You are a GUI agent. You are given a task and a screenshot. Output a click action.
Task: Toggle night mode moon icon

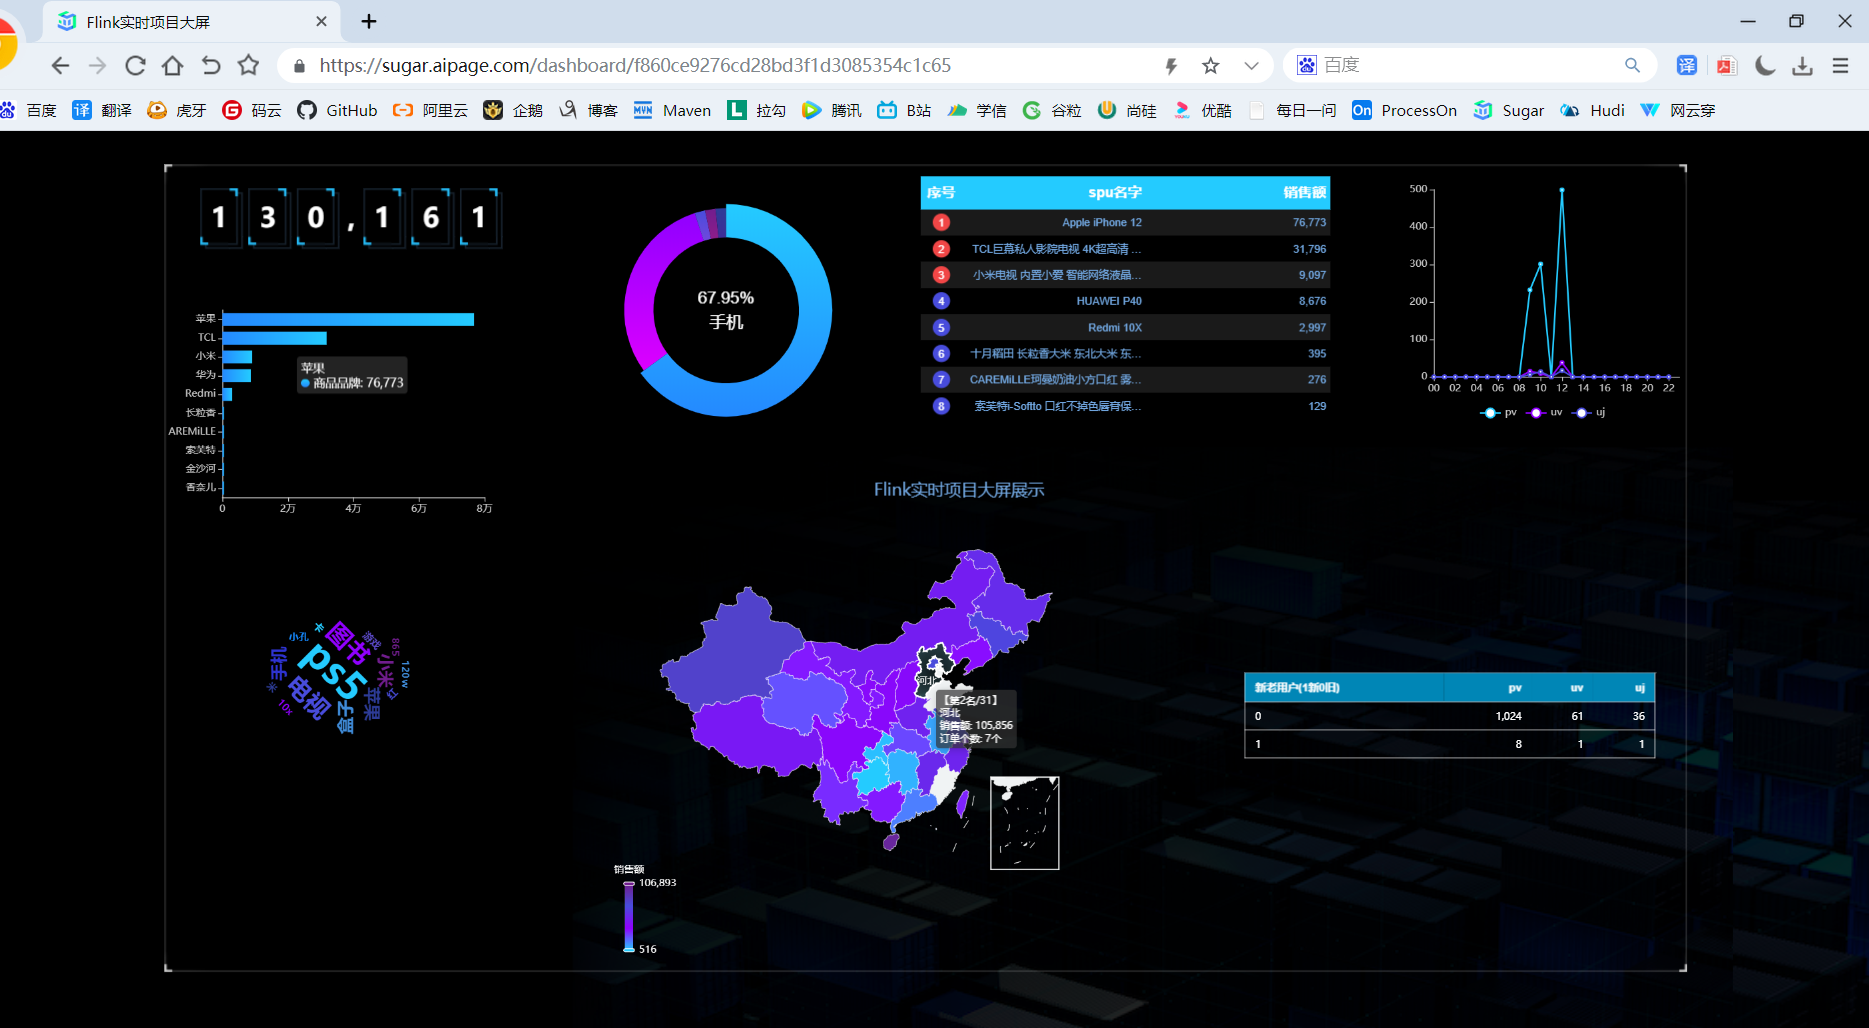tap(1765, 66)
